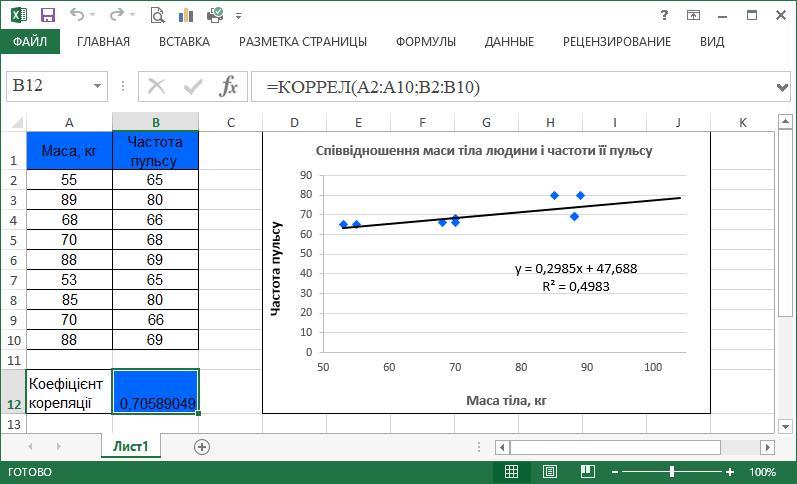Image resolution: width=797 pixels, height=484 pixels.
Task: Click the black trendline in chart
Action: [x=511, y=213]
